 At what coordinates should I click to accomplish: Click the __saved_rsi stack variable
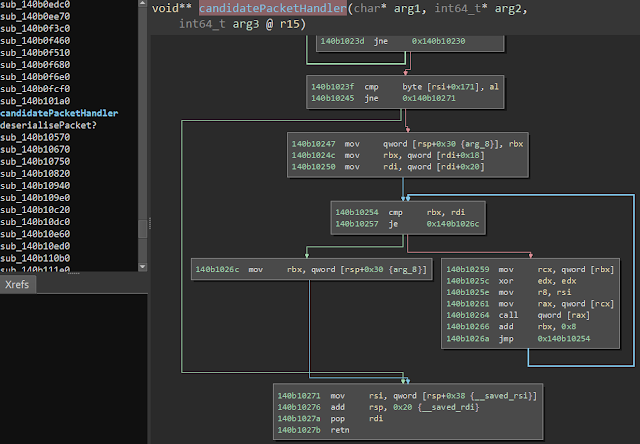click(503, 396)
